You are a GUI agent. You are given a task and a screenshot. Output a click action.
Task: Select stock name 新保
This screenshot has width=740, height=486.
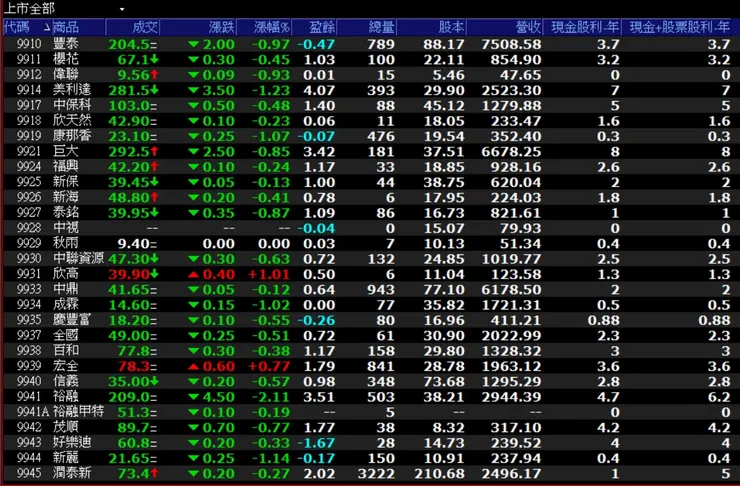click(x=66, y=182)
